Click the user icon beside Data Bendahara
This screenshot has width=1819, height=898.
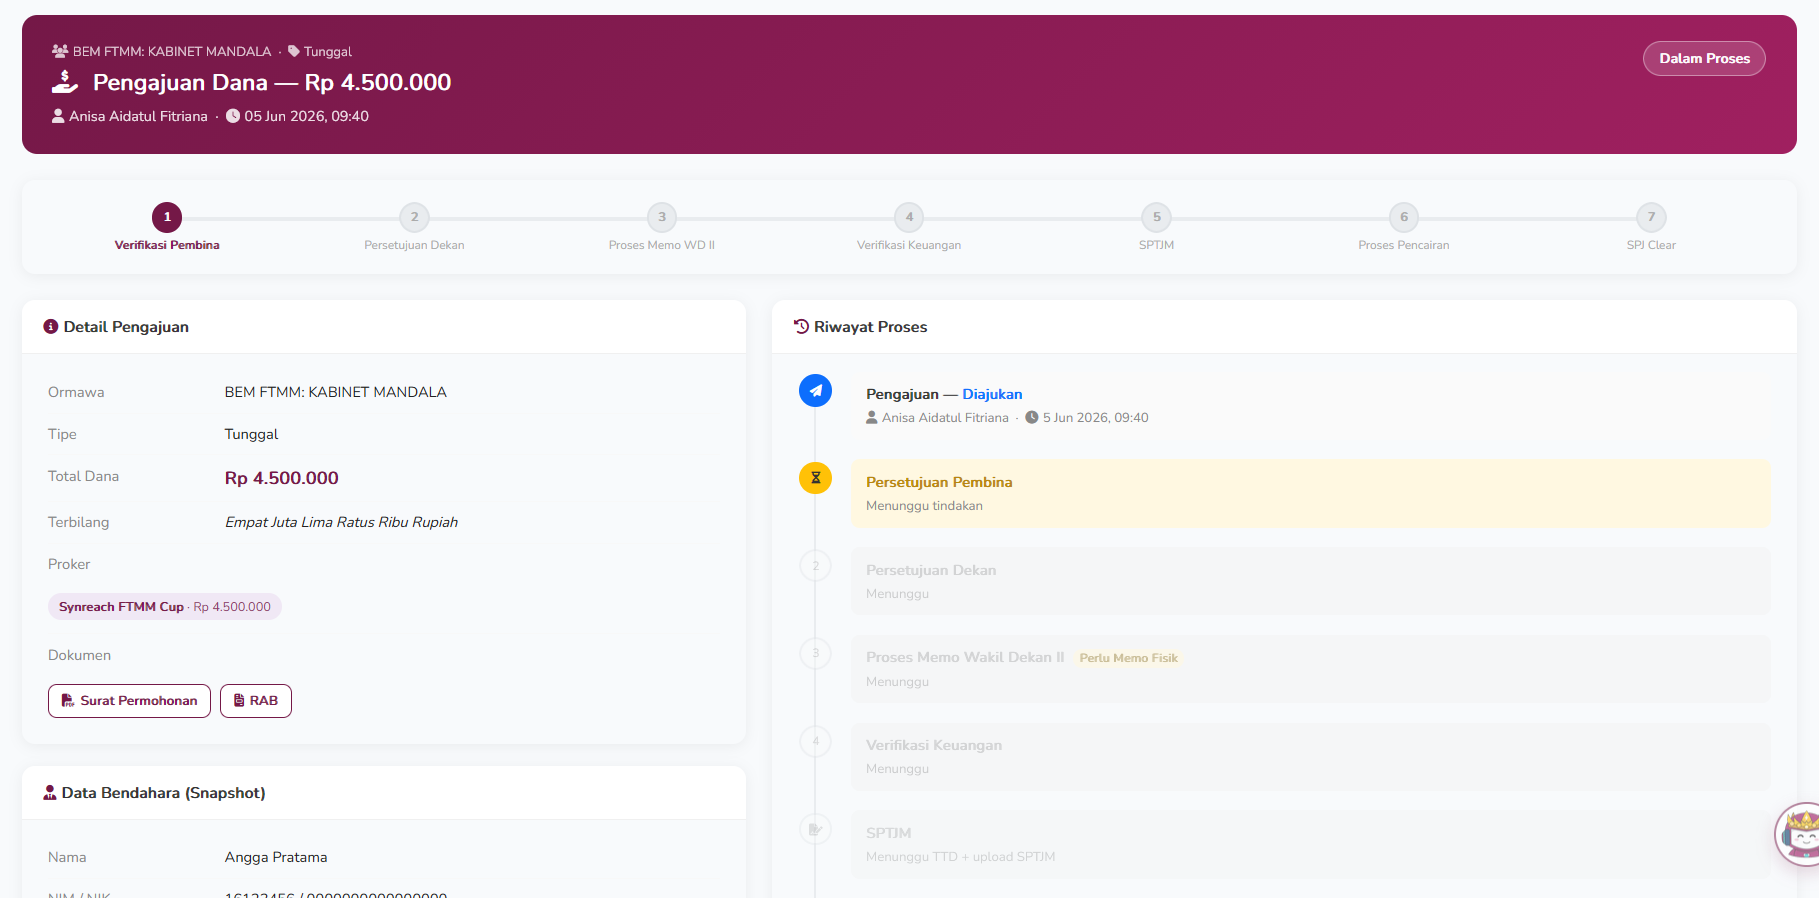tap(50, 793)
